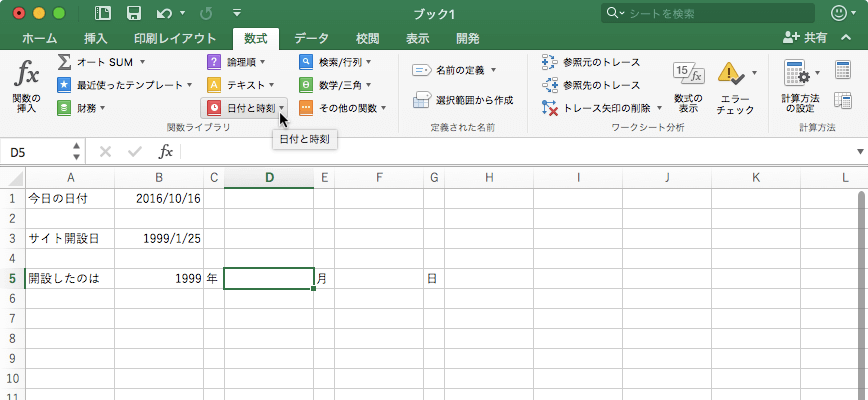
Task: Click Show Formulas (数式の表示) icon
Action: point(688,76)
